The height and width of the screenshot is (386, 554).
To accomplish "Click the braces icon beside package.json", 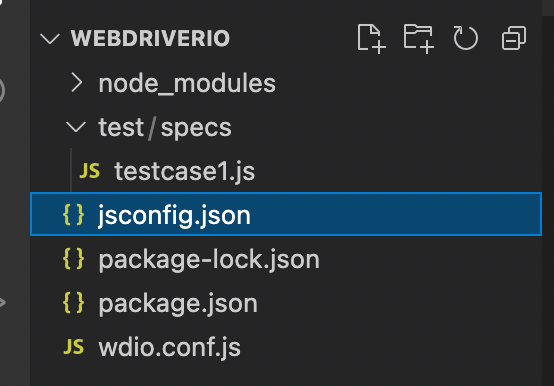I will click(73, 303).
